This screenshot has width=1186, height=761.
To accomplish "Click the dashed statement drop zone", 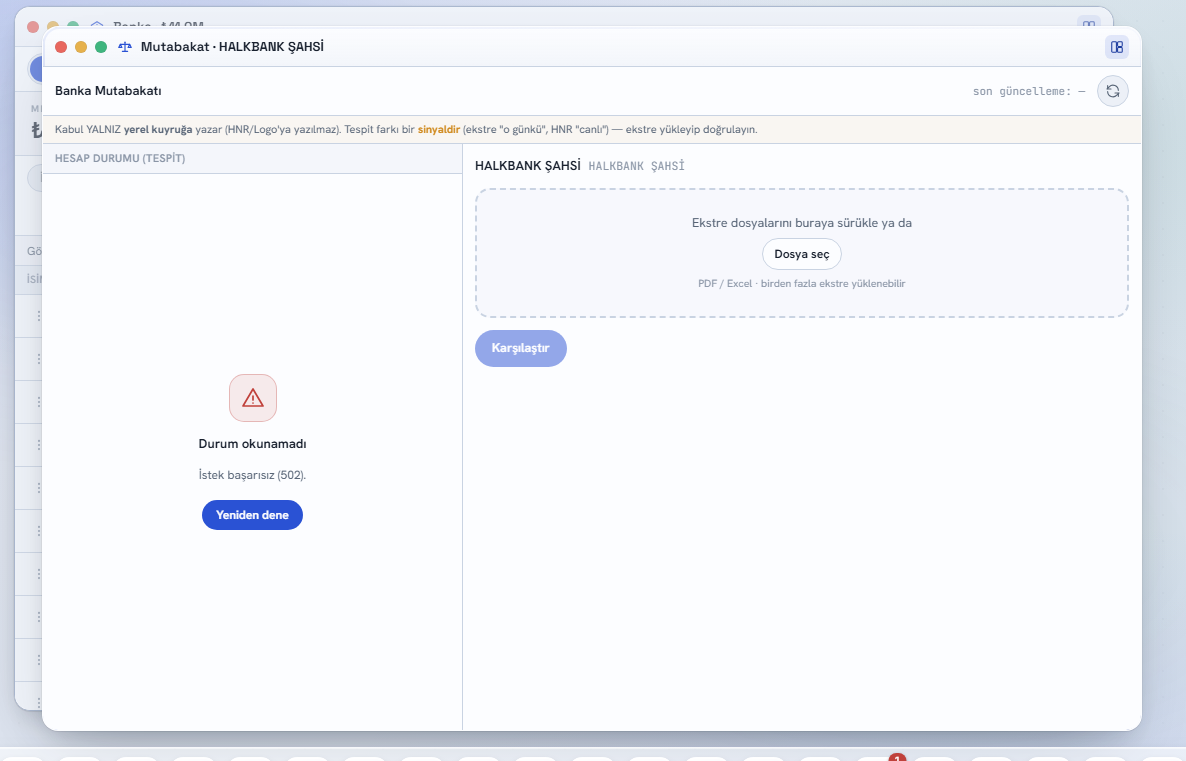I will click(x=802, y=253).
